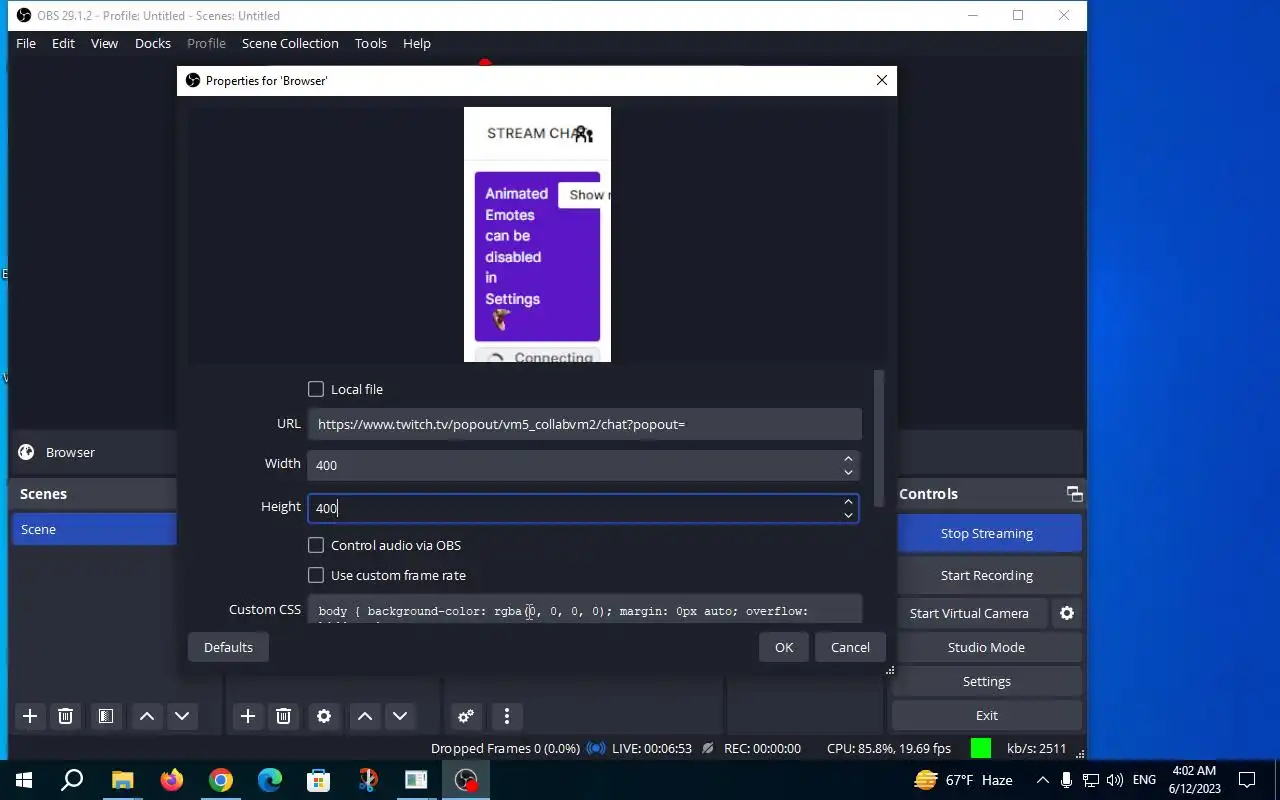Check Use custom frame rate option

316,575
